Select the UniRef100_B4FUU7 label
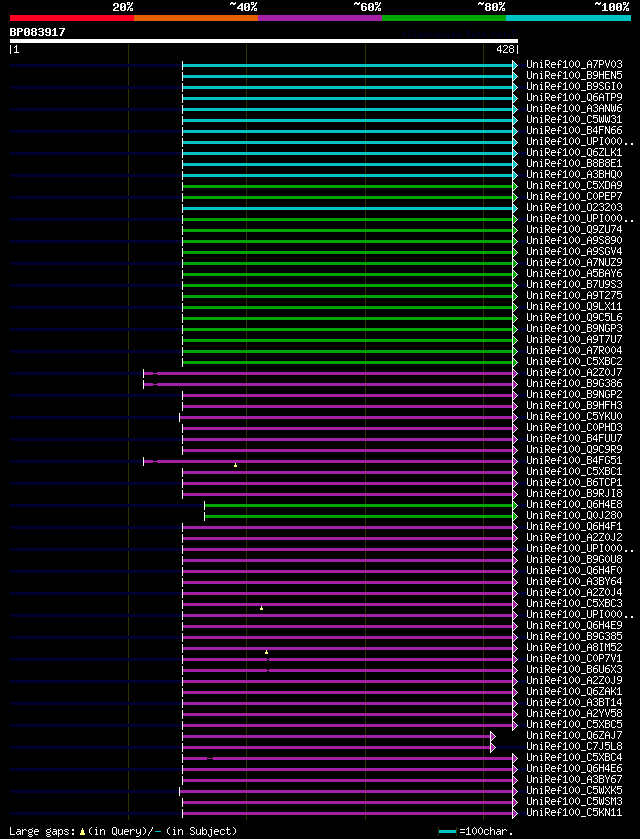640x839 pixels. pos(574,439)
